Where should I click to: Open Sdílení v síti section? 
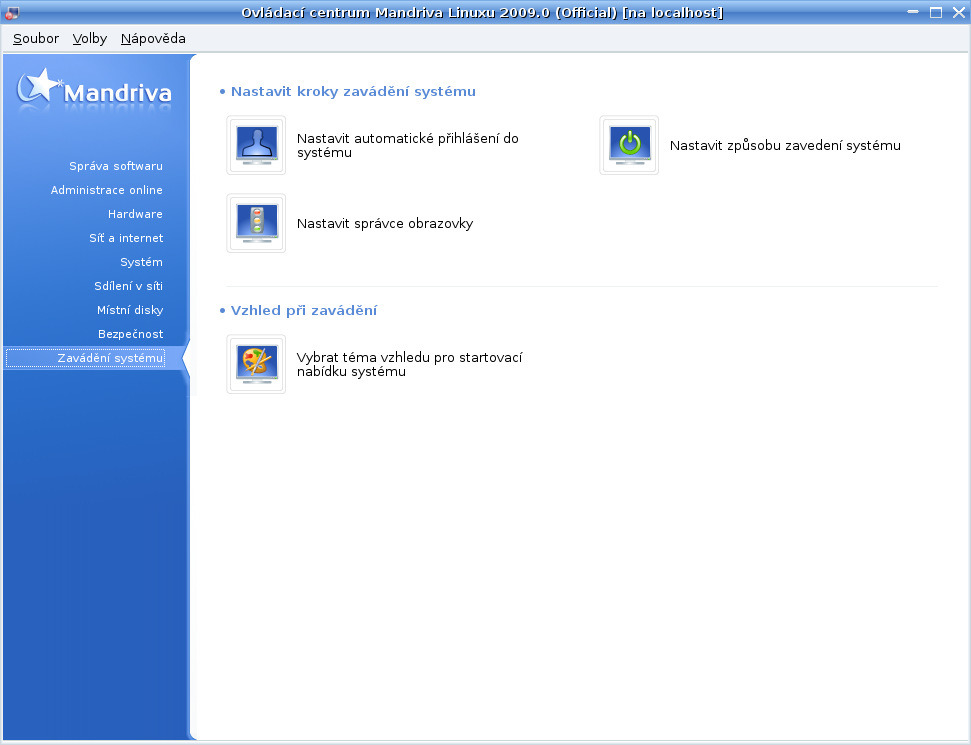(x=128, y=286)
